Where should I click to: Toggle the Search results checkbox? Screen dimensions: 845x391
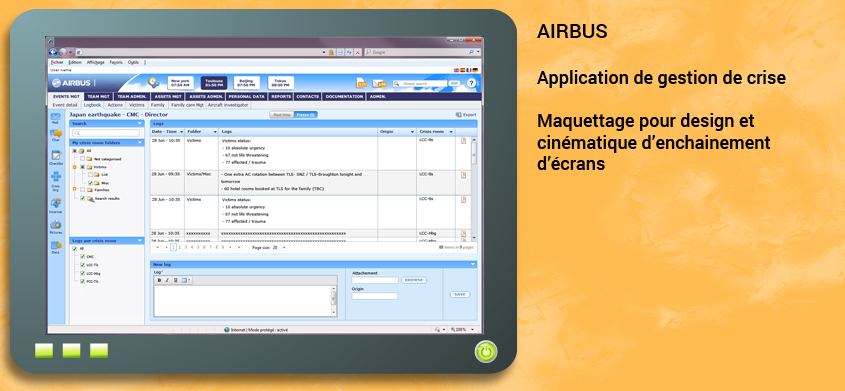[82, 198]
